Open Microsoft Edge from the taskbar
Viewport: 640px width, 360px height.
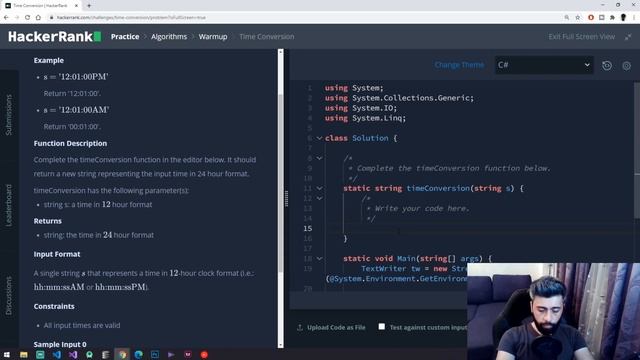(139, 355)
